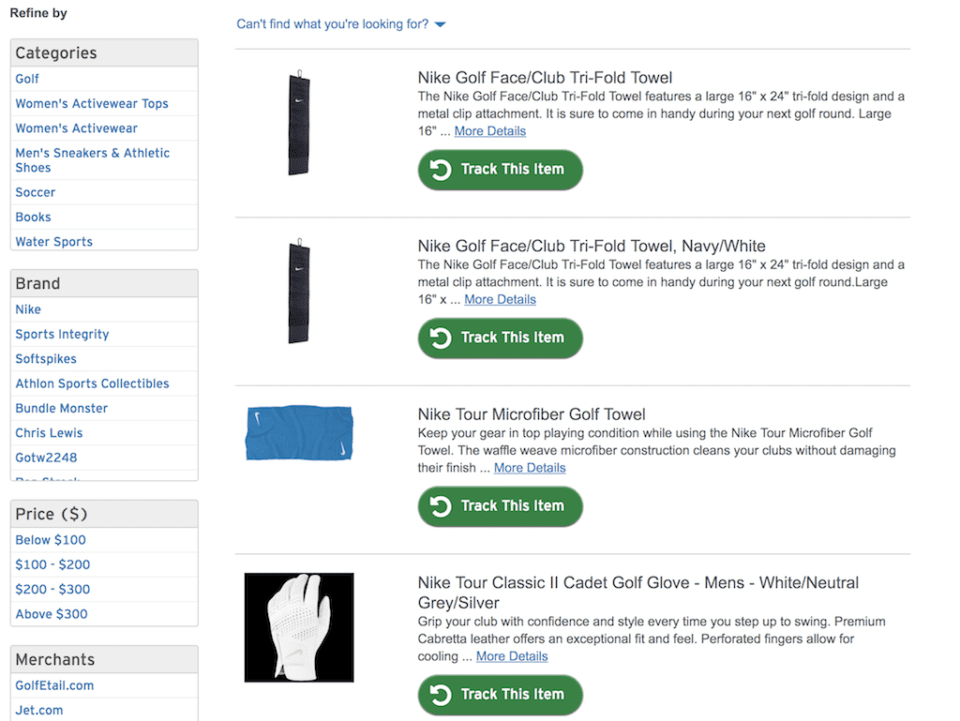Viewport: 960px width, 721px height.
Task: Click tracking arrow icon for Microfiber Golf Towel
Action: coord(440,506)
